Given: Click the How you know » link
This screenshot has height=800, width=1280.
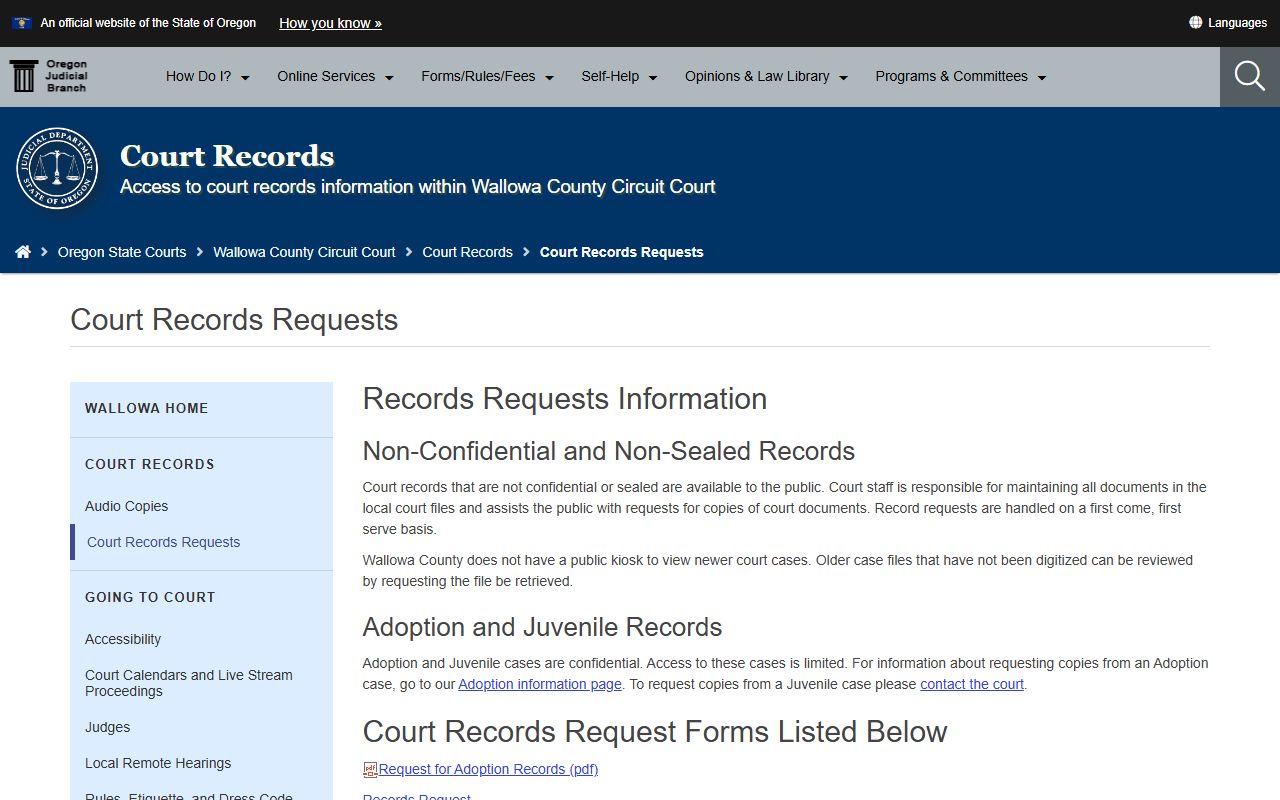Looking at the screenshot, I should (330, 23).
